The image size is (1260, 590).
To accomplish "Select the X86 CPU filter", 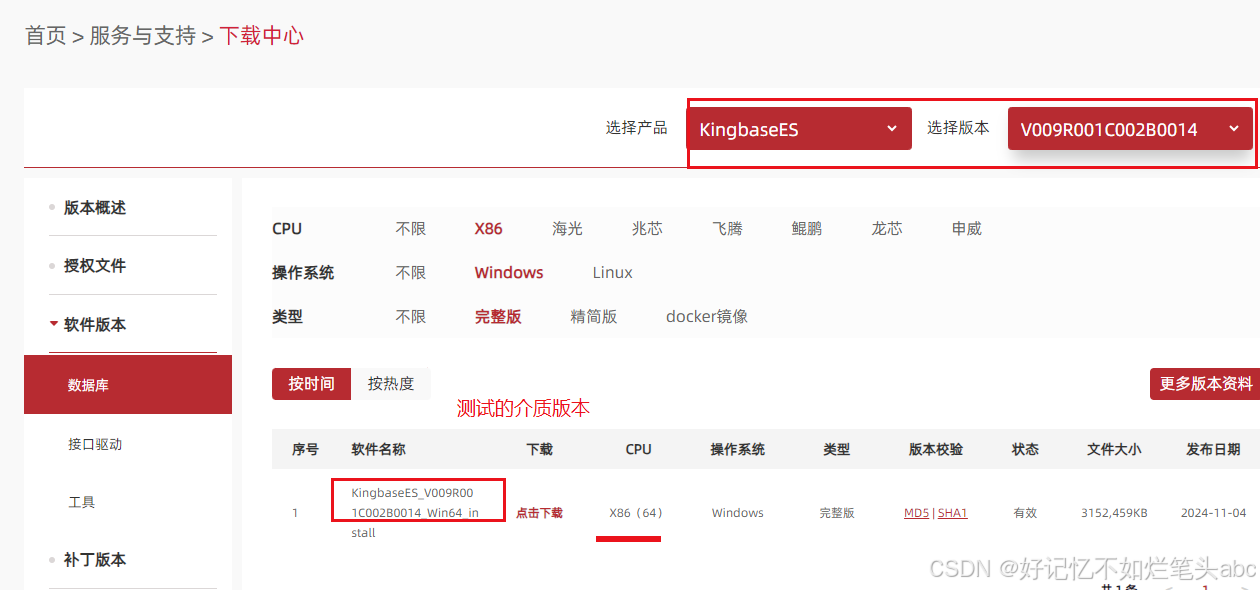I will pyautogui.click(x=488, y=228).
